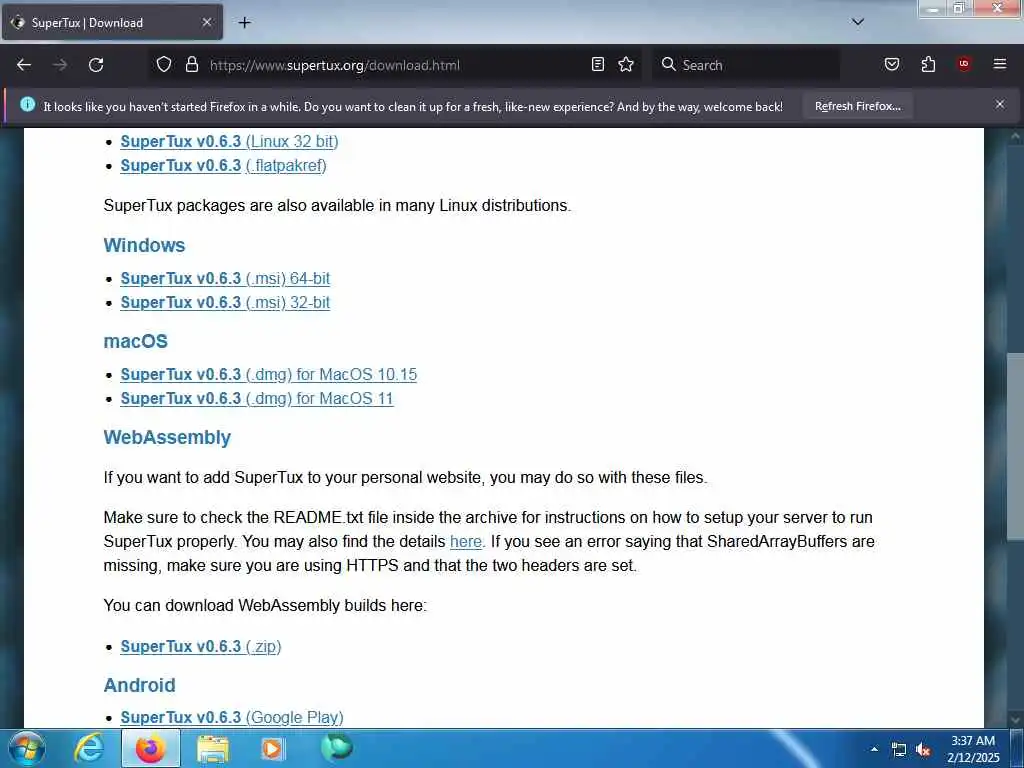Launch Internet Explorer from the taskbar
The image size is (1024, 768).
coord(89,748)
